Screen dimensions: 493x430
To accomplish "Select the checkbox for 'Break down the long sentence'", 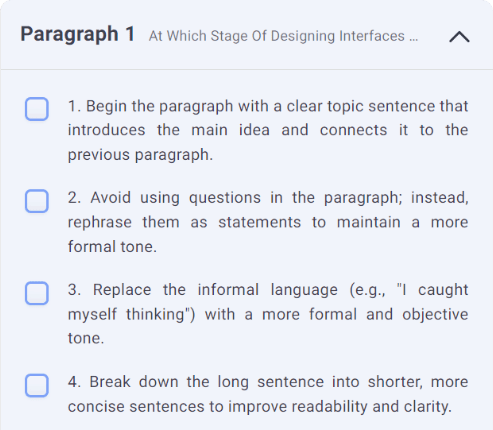I will tap(37, 385).
